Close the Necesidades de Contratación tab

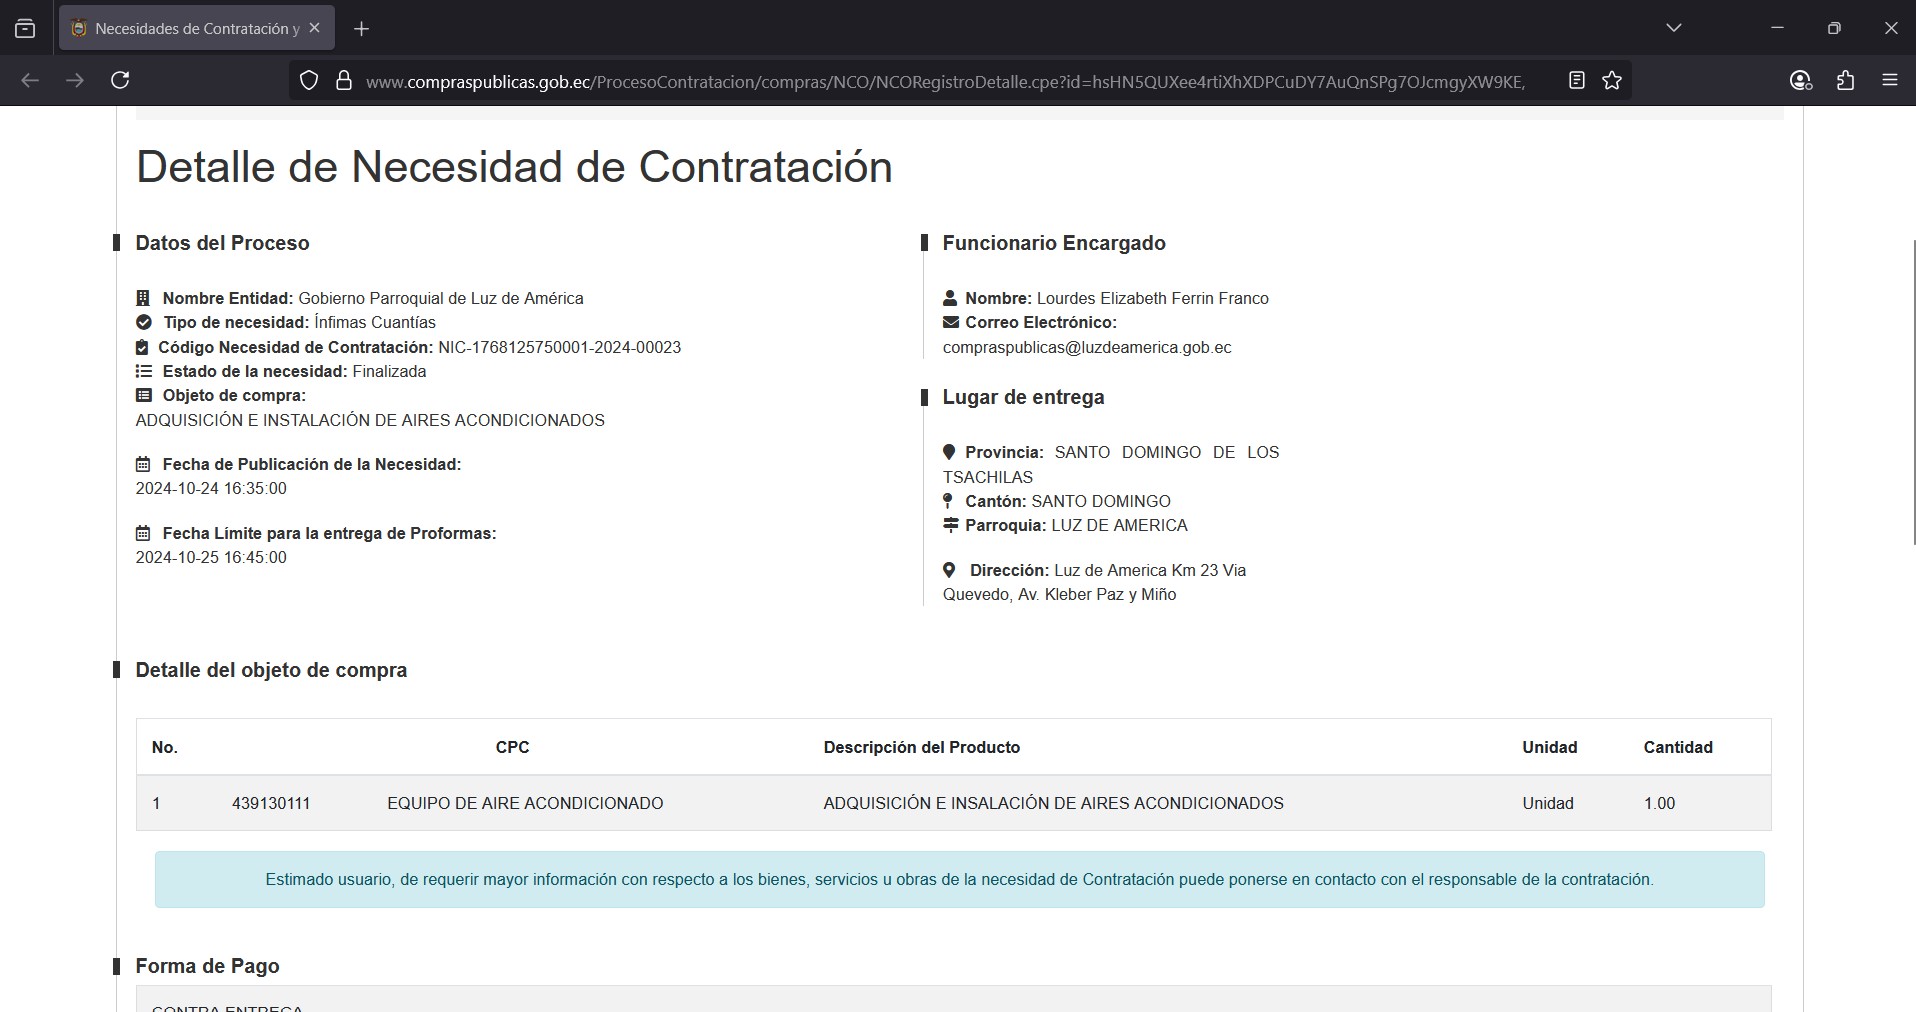[314, 28]
